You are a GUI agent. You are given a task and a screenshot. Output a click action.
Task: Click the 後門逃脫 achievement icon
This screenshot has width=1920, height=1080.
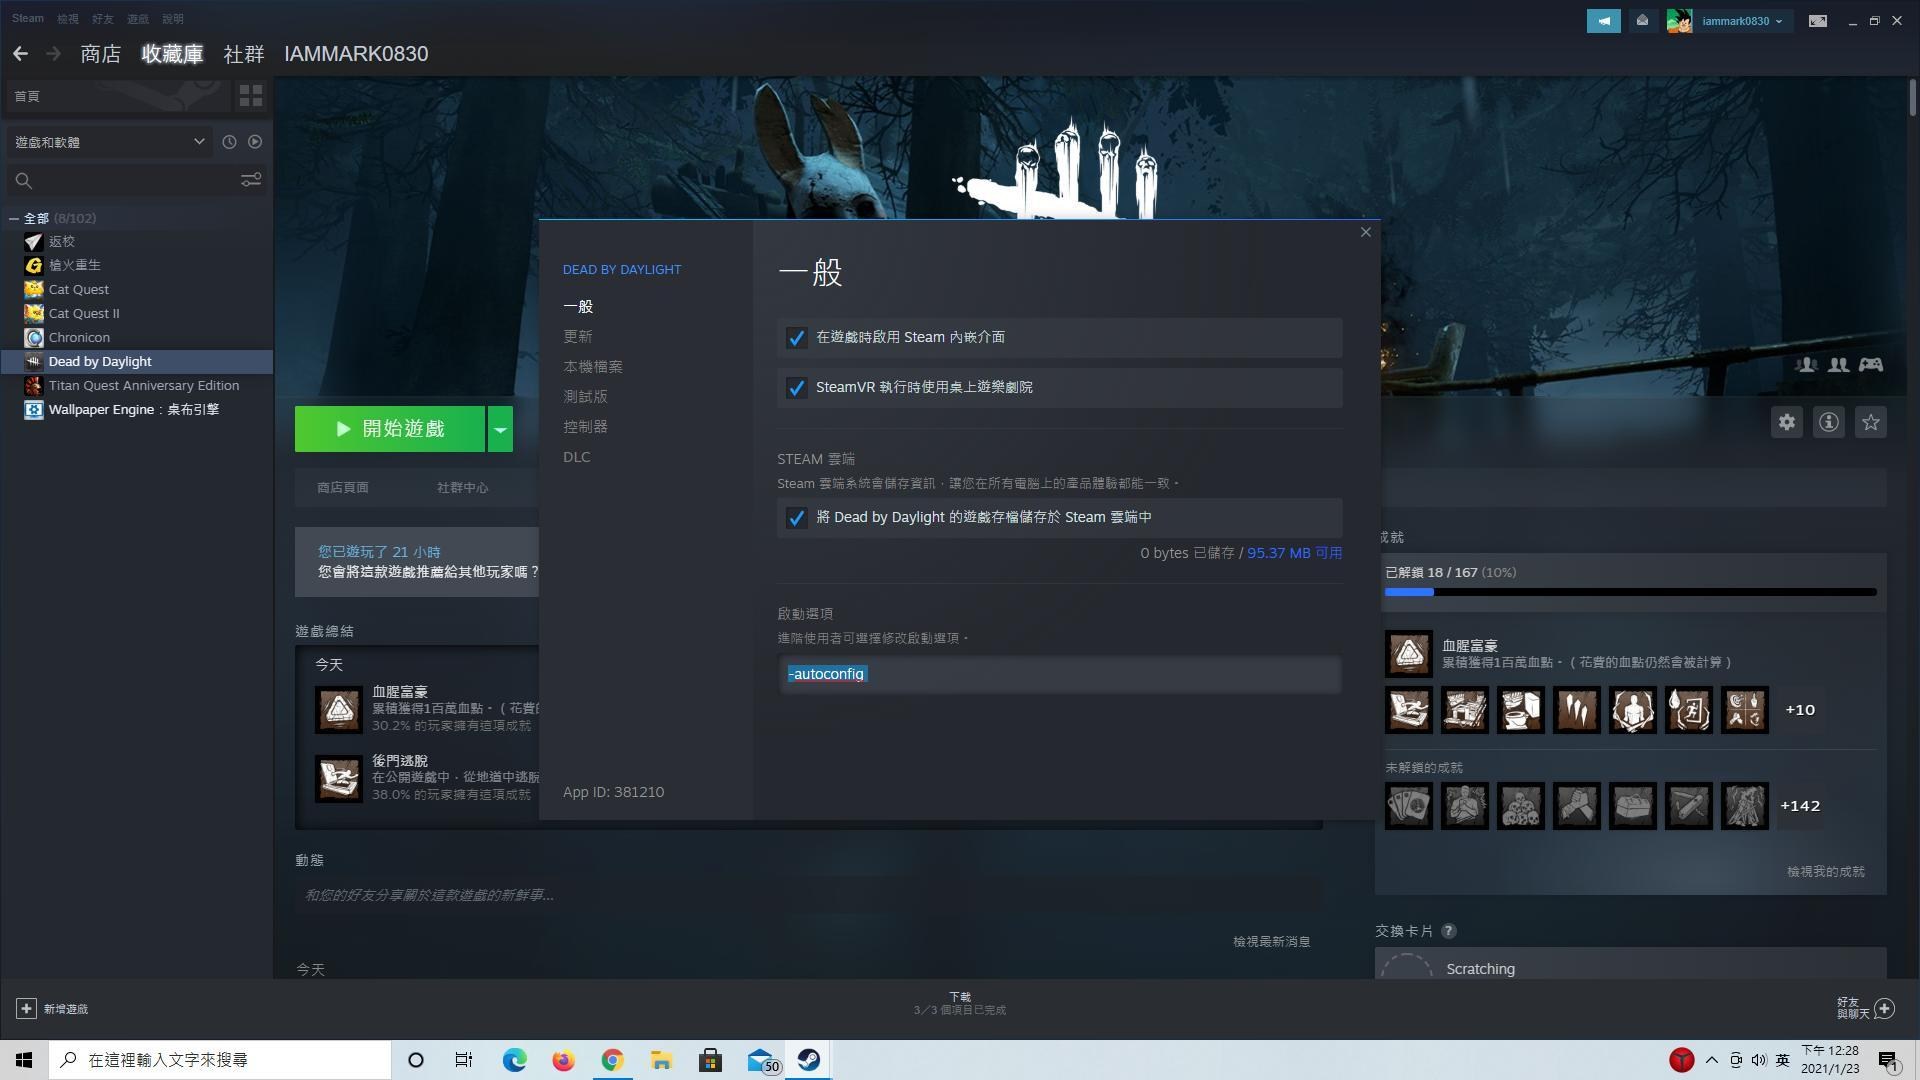(339, 778)
